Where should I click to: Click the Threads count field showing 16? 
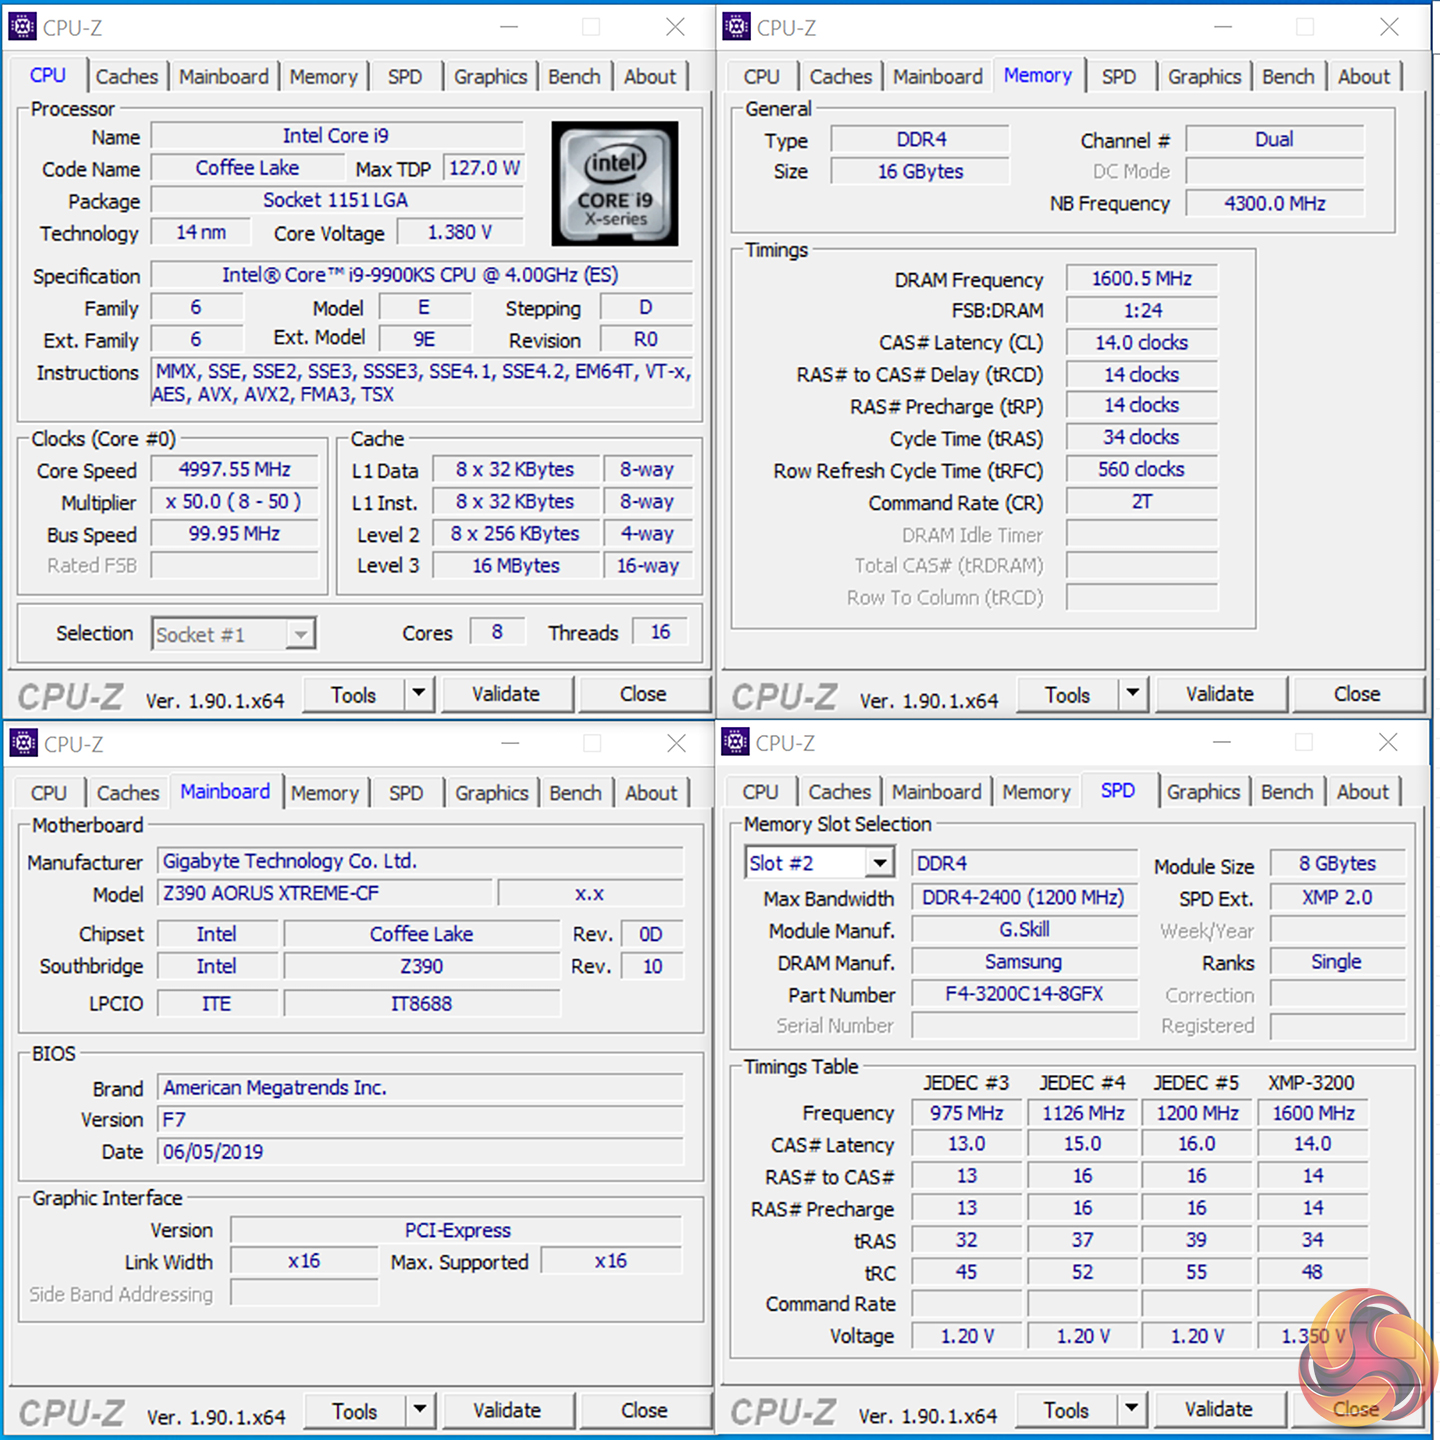(x=660, y=632)
